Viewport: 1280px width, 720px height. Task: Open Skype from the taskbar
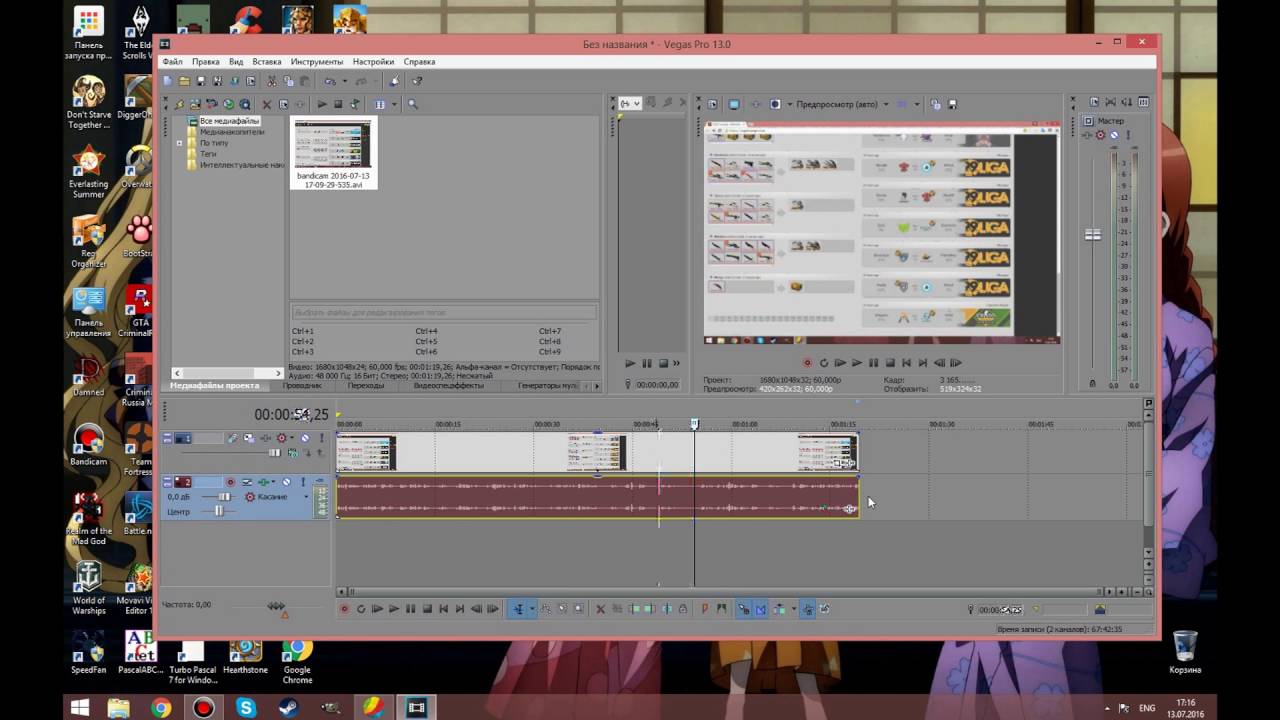[x=246, y=708]
